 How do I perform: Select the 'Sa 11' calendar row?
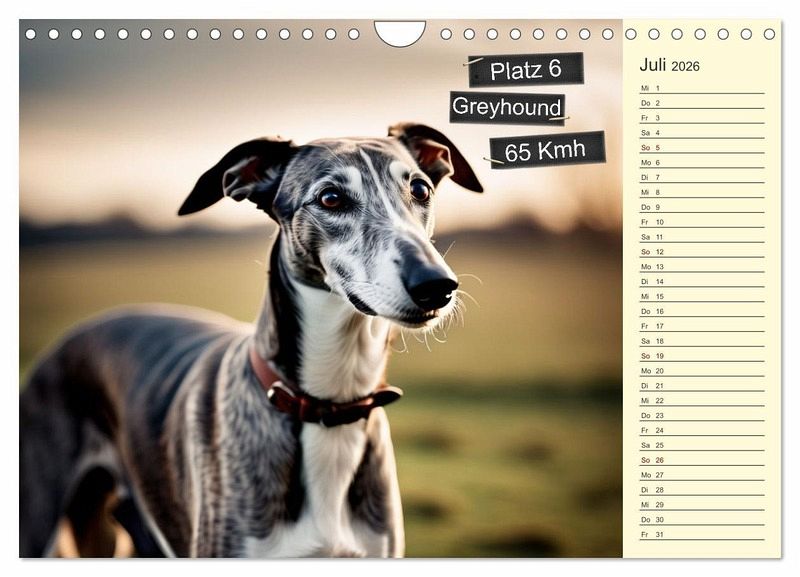coord(702,237)
